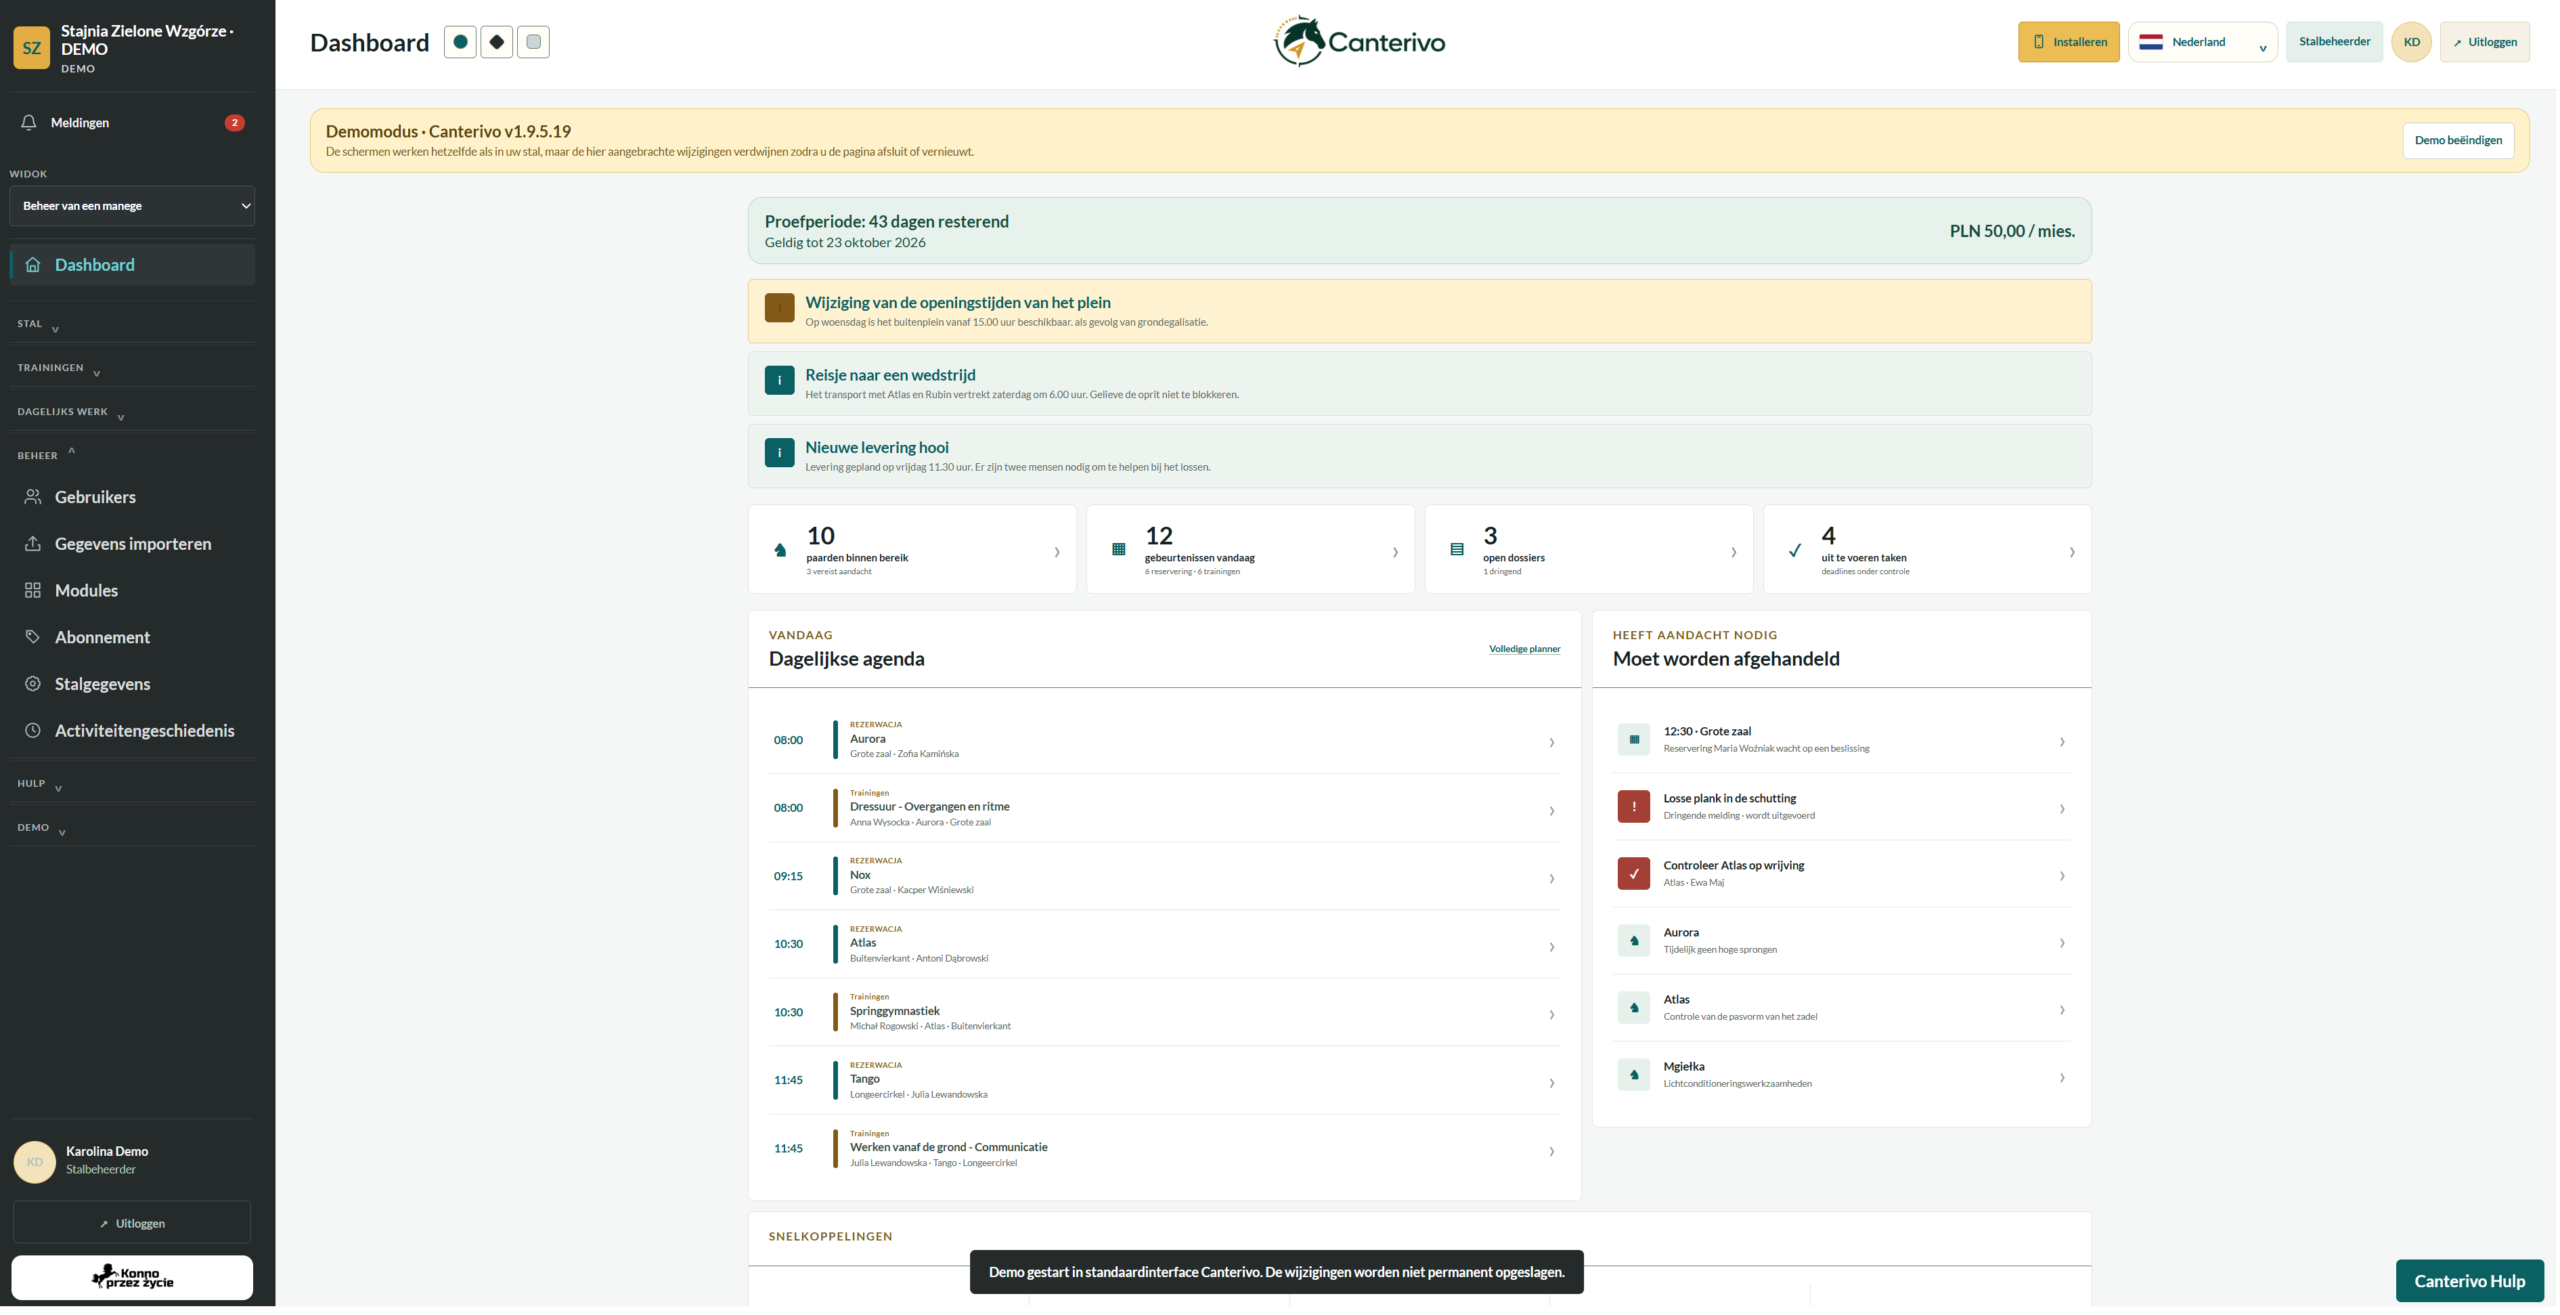Viewport: 2560px width, 1315px height.
Task: Click the Gegevens importeren upload icon
Action: pos(33,545)
